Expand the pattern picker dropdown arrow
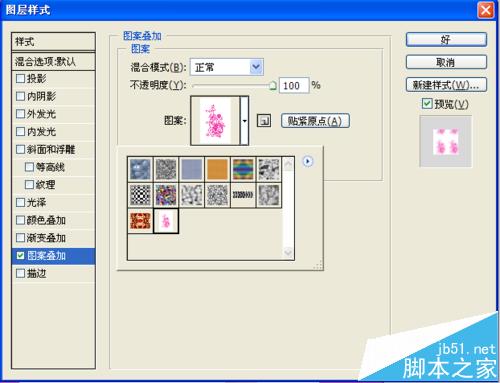 tap(244, 121)
